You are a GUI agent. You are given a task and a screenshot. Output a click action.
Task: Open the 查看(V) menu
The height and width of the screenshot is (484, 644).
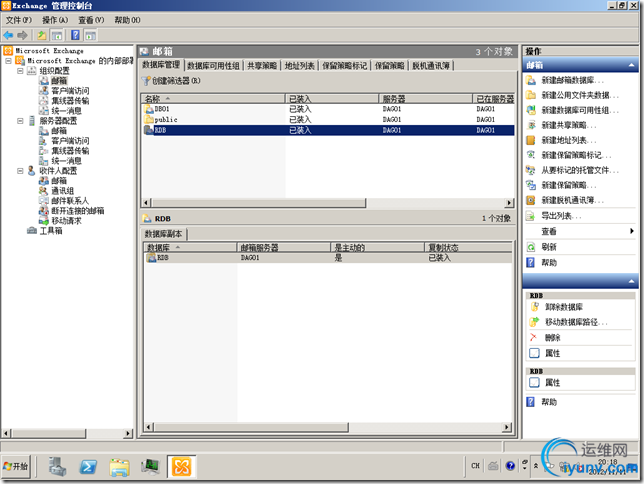point(91,20)
